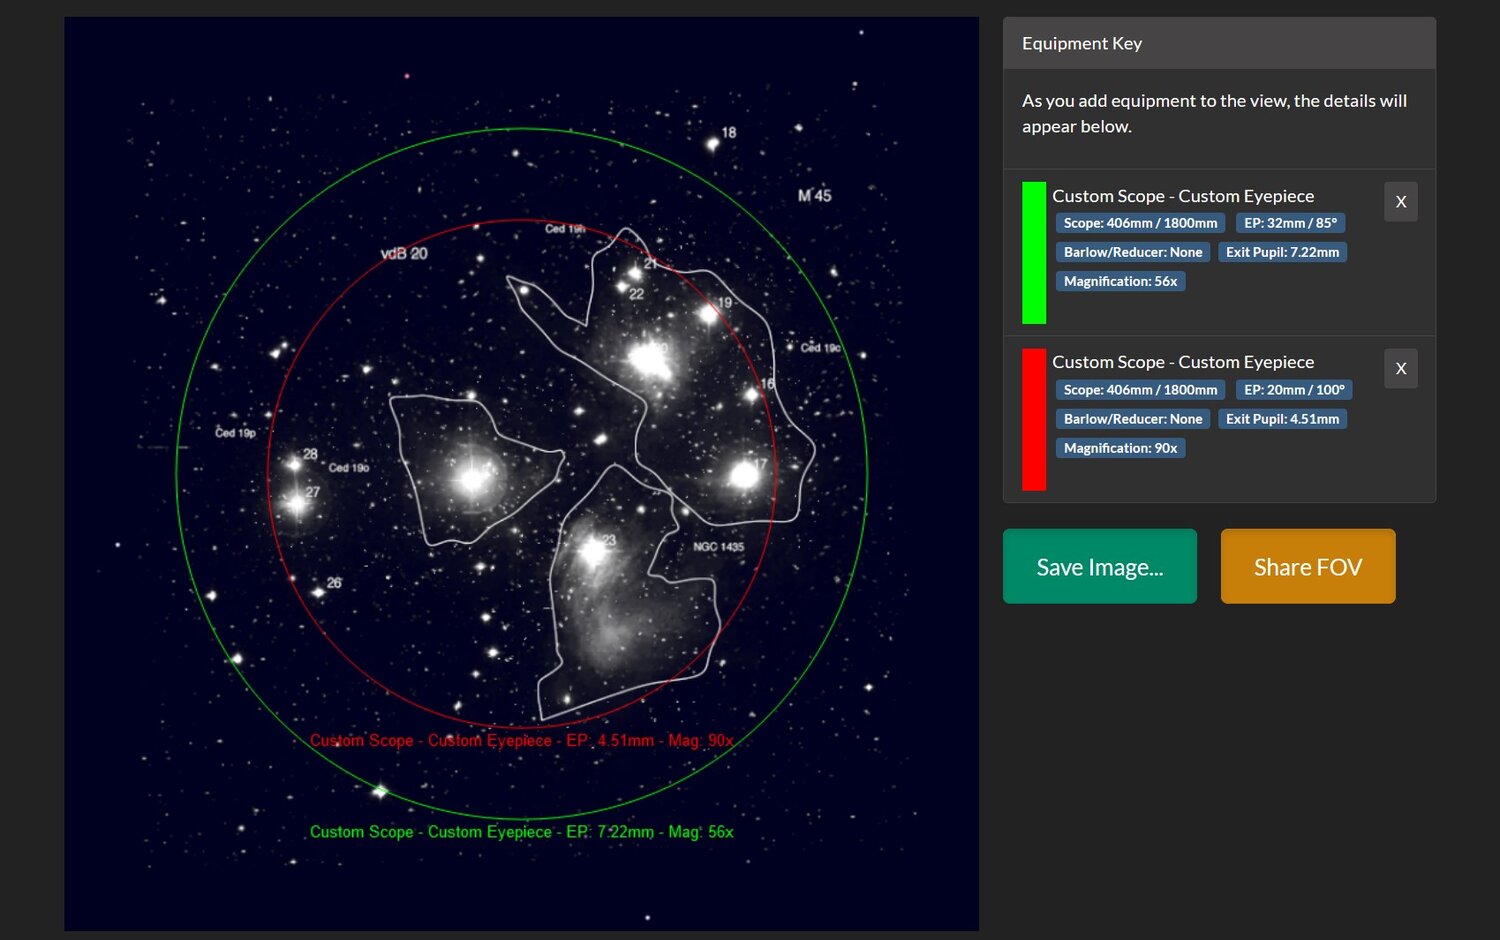Click the 'EP: 20mm / 100°' tag
Screen dimensions: 1500x940
click(1294, 390)
